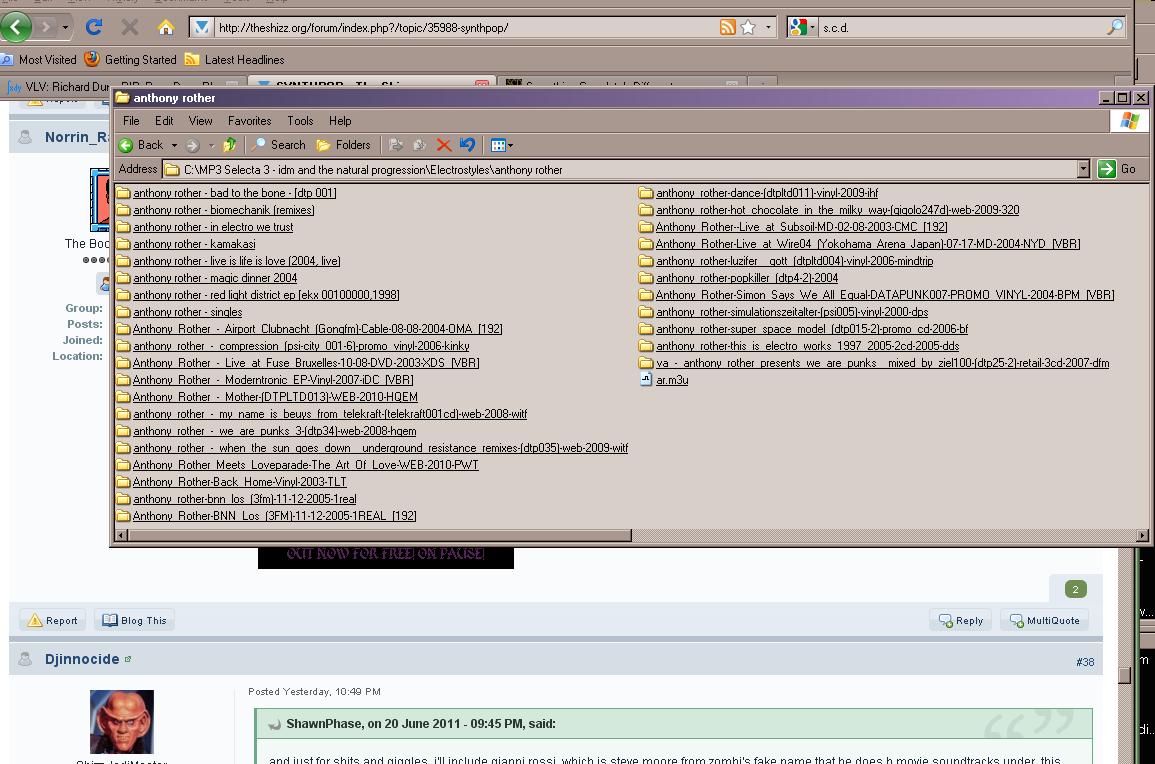This screenshot has width=1155, height=764.
Task: Click the Firefox back arrow button
Action: [16, 27]
